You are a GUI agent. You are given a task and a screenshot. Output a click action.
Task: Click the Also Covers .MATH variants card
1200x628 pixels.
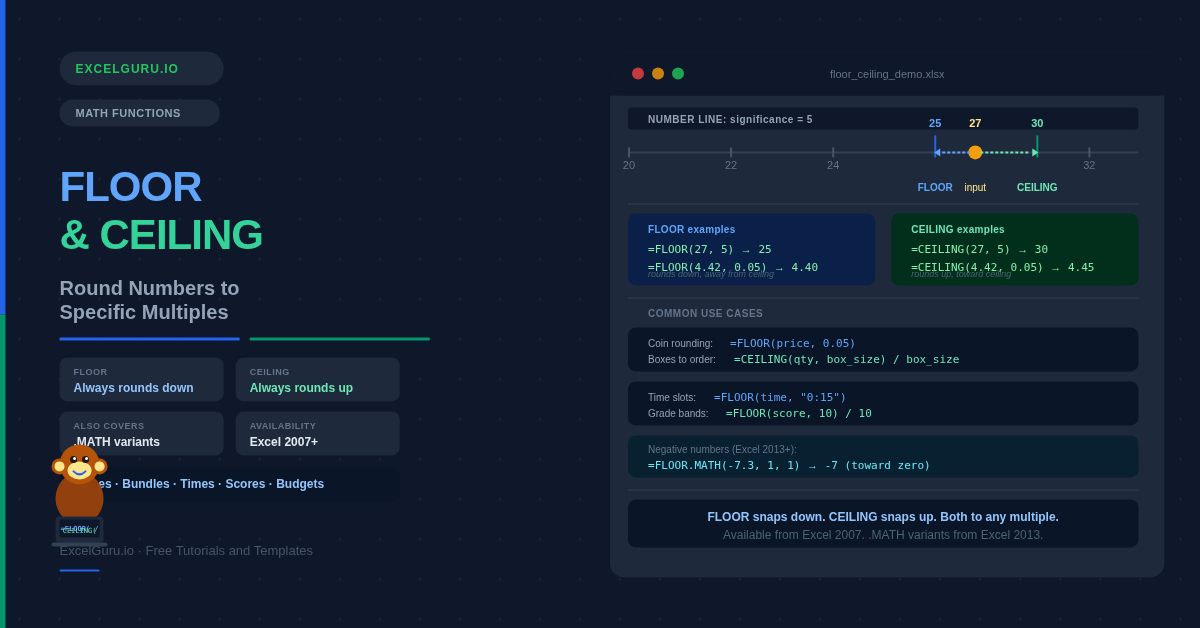(141, 434)
